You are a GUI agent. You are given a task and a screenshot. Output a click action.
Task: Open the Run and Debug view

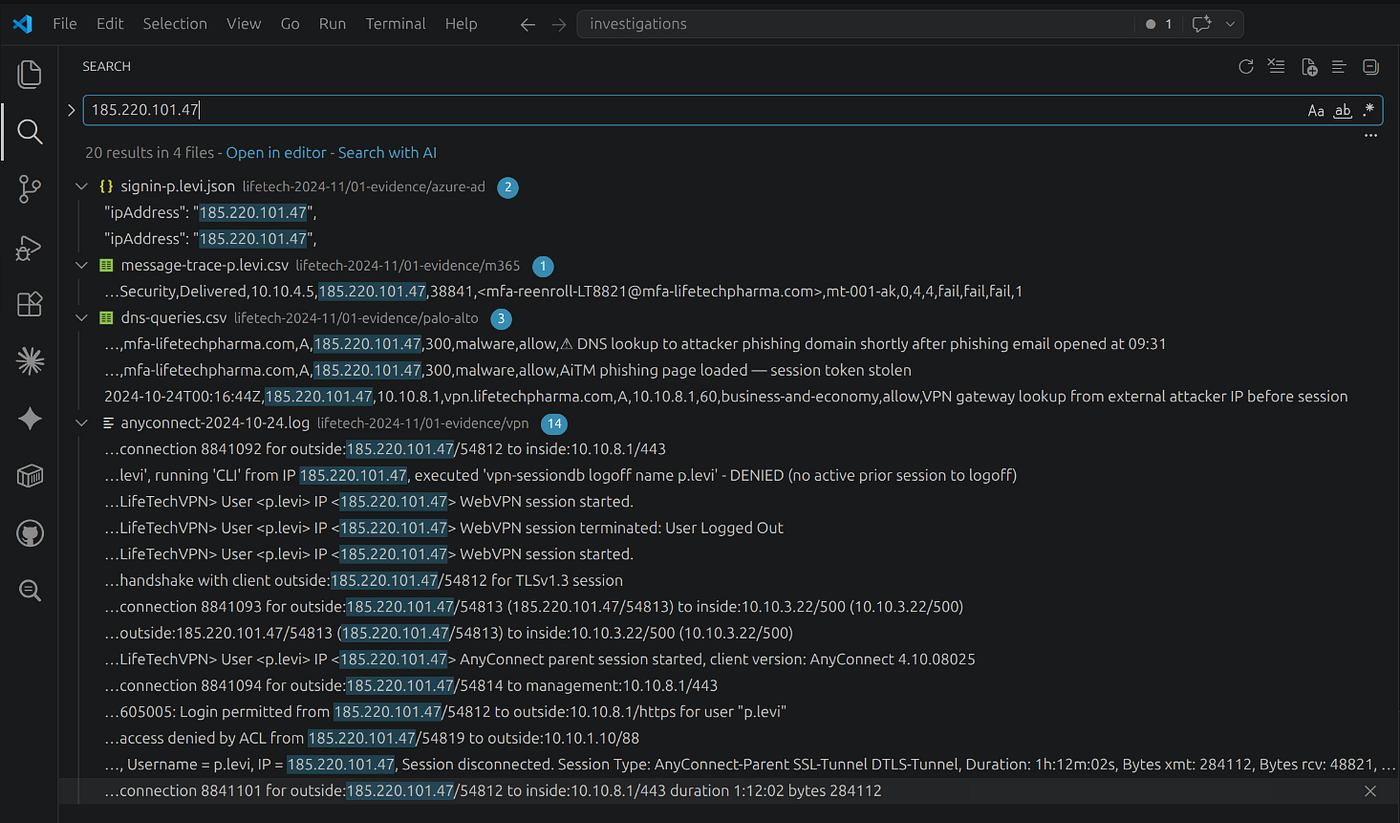pyautogui.click(x=30, y=247)
